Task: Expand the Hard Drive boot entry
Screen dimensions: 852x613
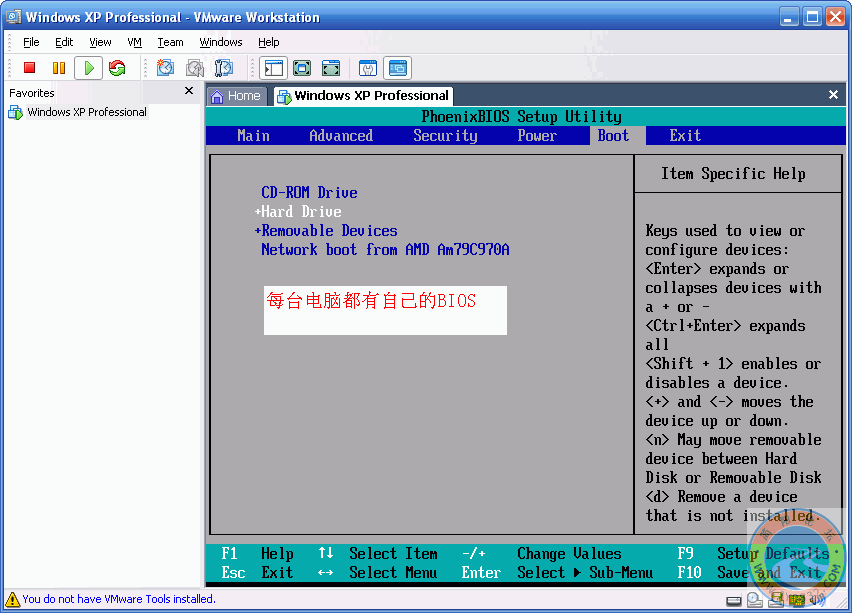Action: 298,212
